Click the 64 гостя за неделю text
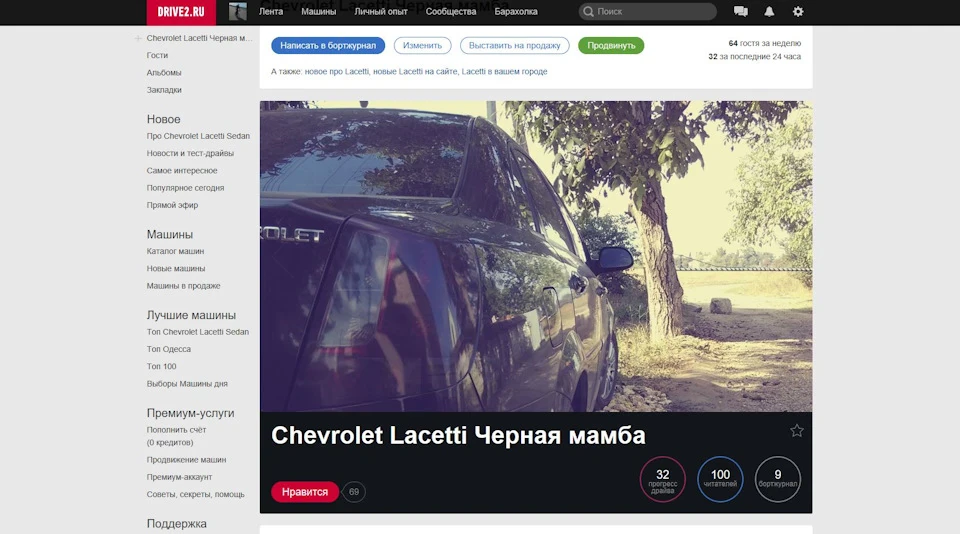960x534 pixels. (764, 43)
